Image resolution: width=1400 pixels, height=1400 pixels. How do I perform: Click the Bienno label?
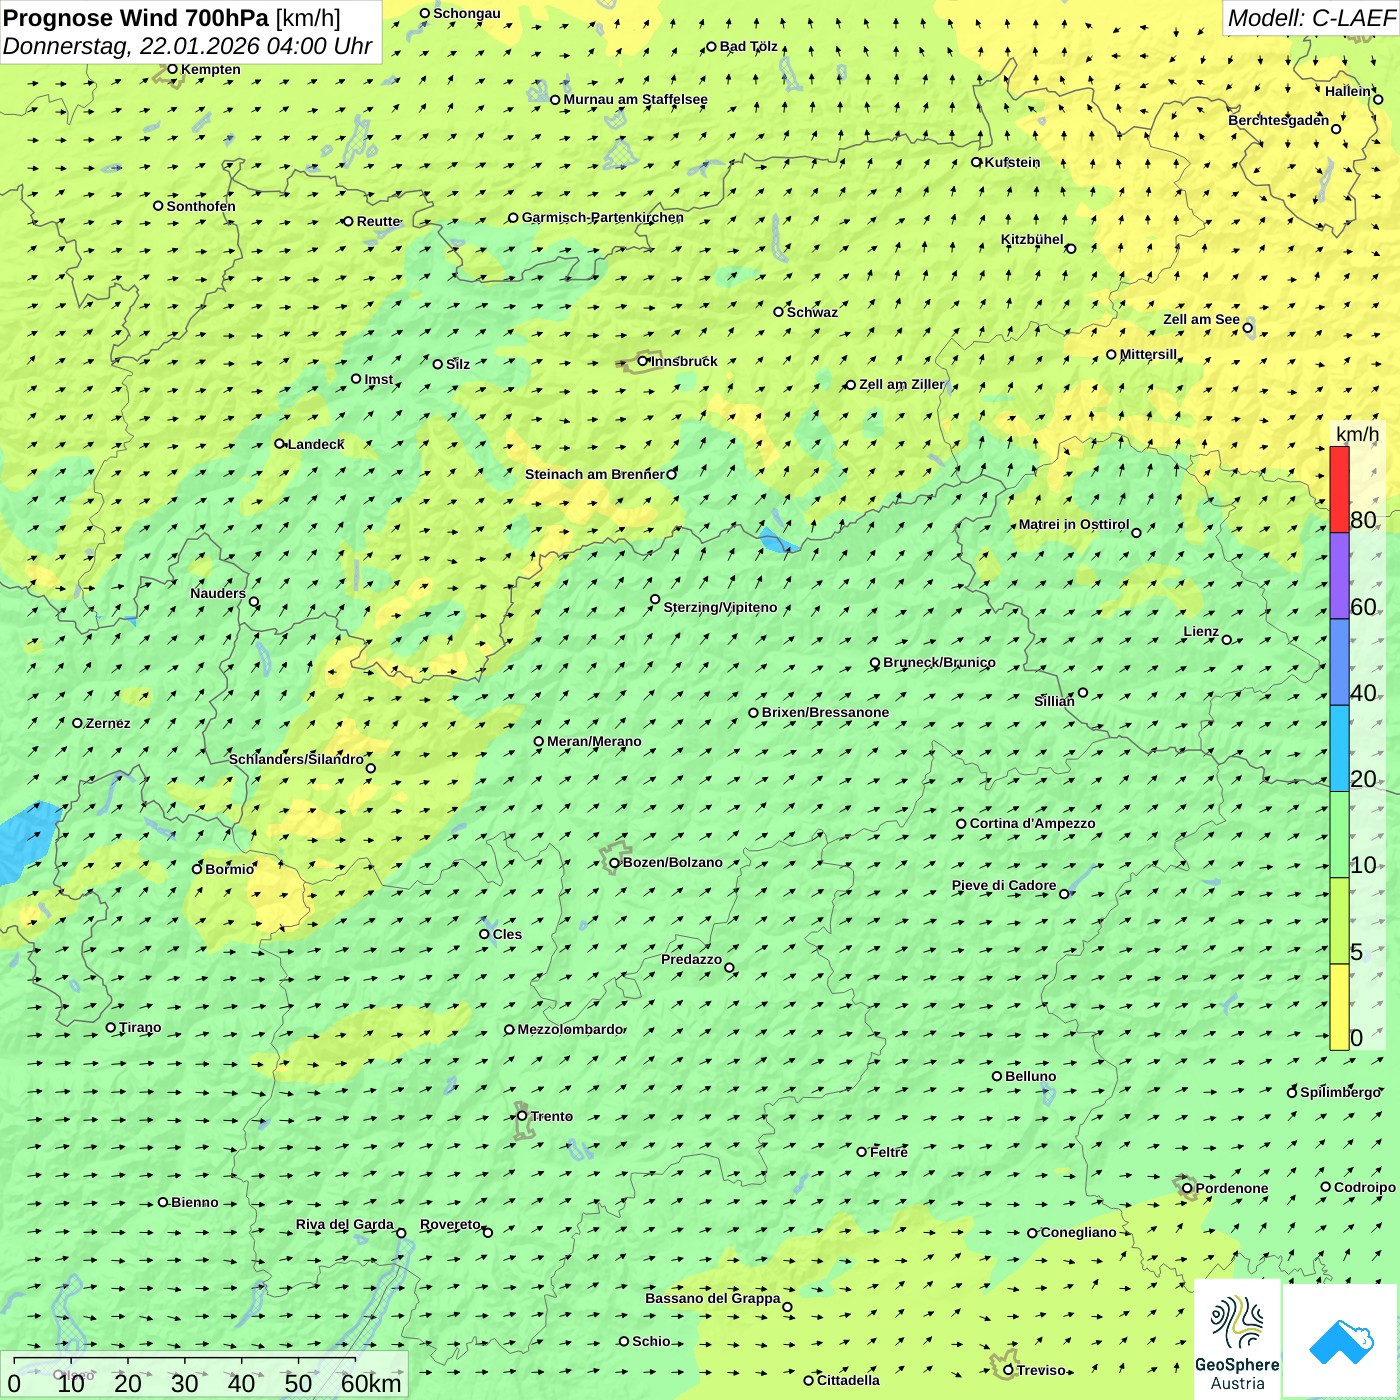pos(194,1202)
